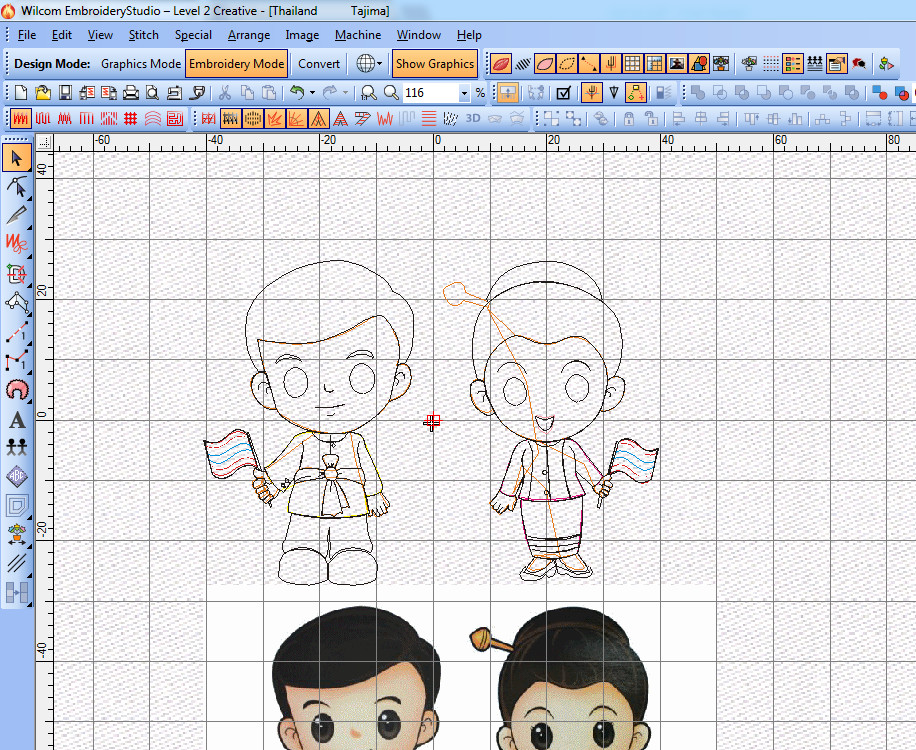Open the Team Names tool

coord(17,447)
